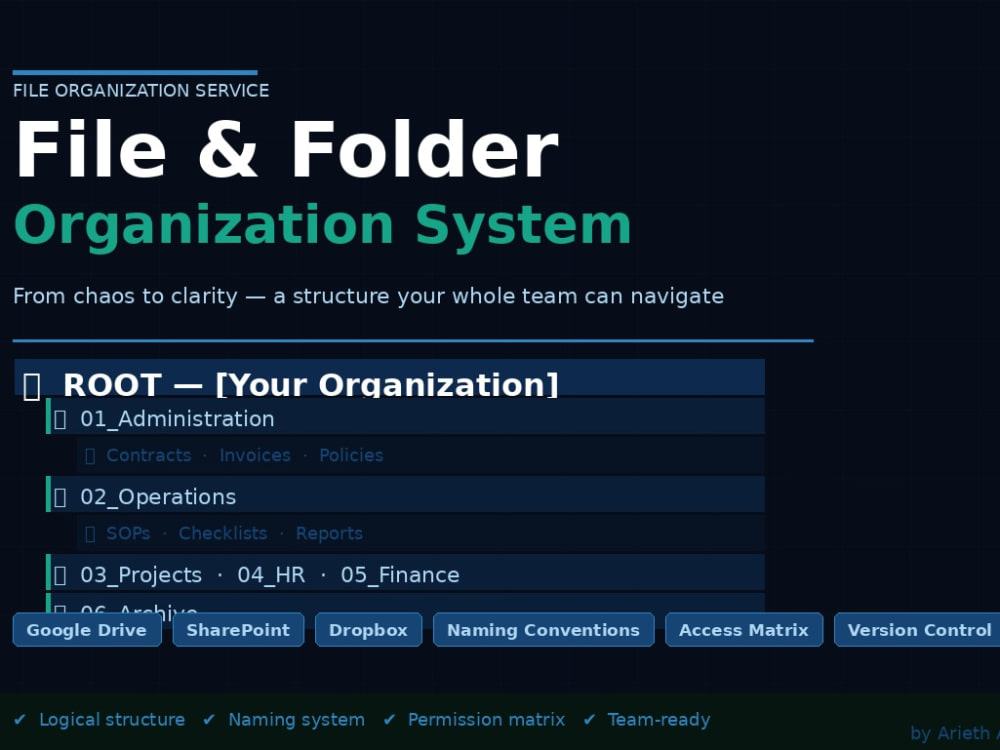1000x750 pixels.
Task: Click the ROOT folder icon
Action: point(32,386)
